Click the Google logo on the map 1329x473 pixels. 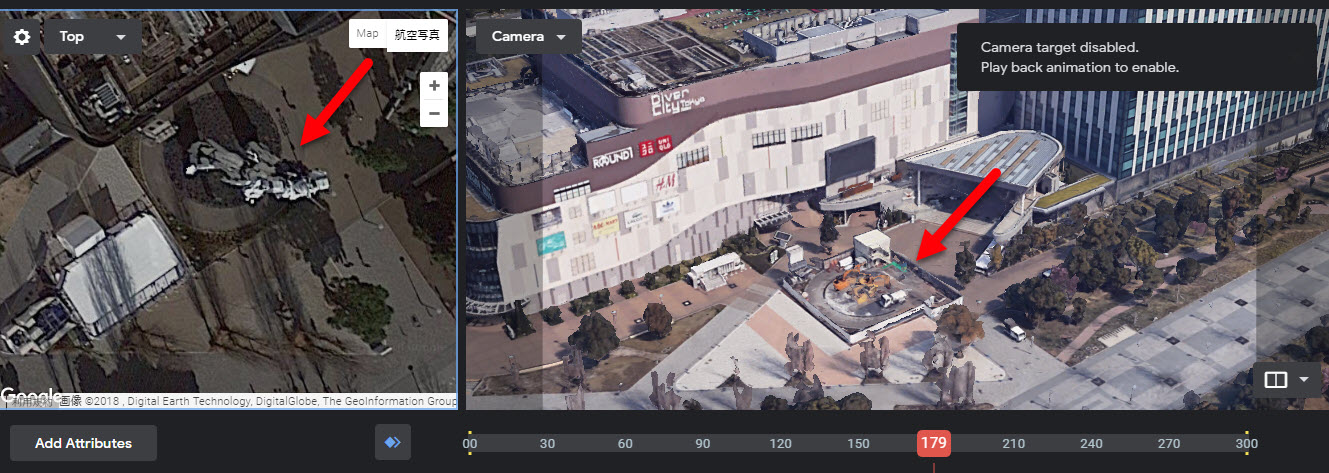(30, 395)
